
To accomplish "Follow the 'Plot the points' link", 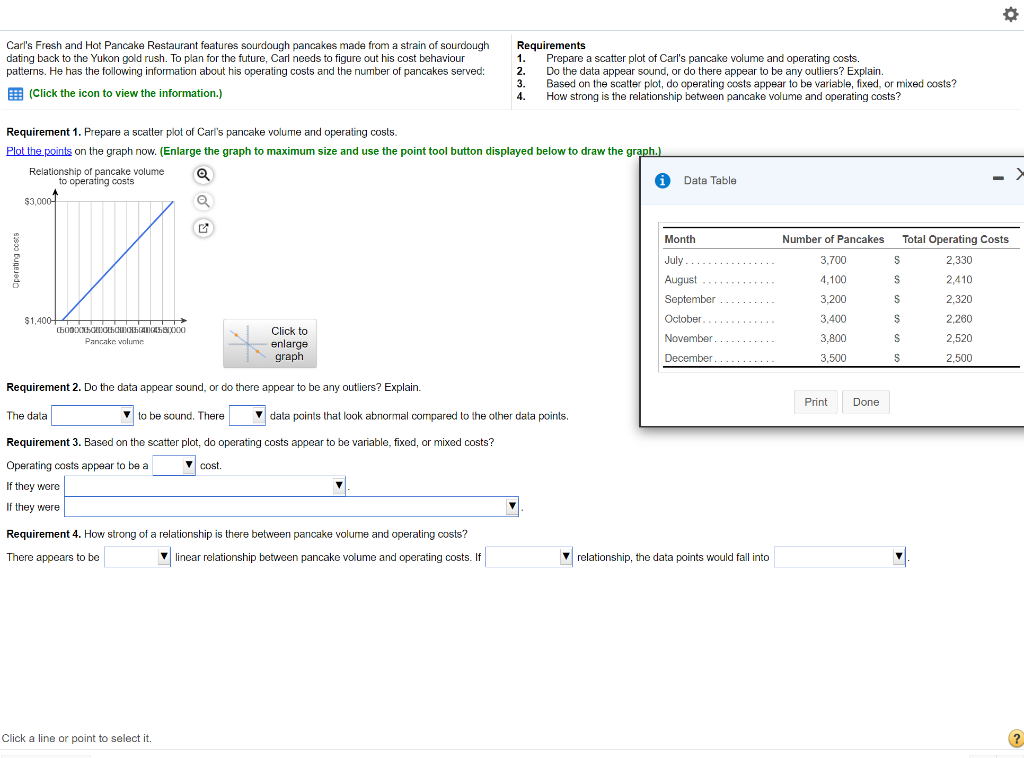I will coord(39,151).
